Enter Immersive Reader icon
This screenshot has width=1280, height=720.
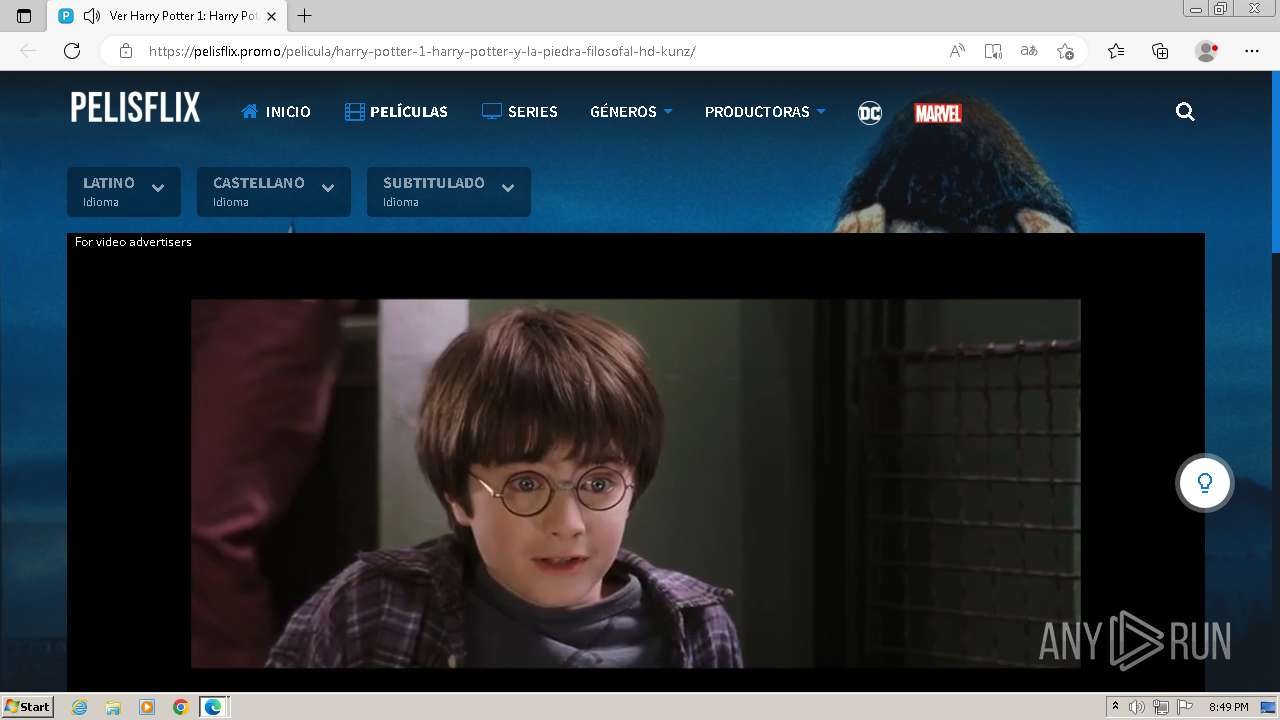pos(993,51)
